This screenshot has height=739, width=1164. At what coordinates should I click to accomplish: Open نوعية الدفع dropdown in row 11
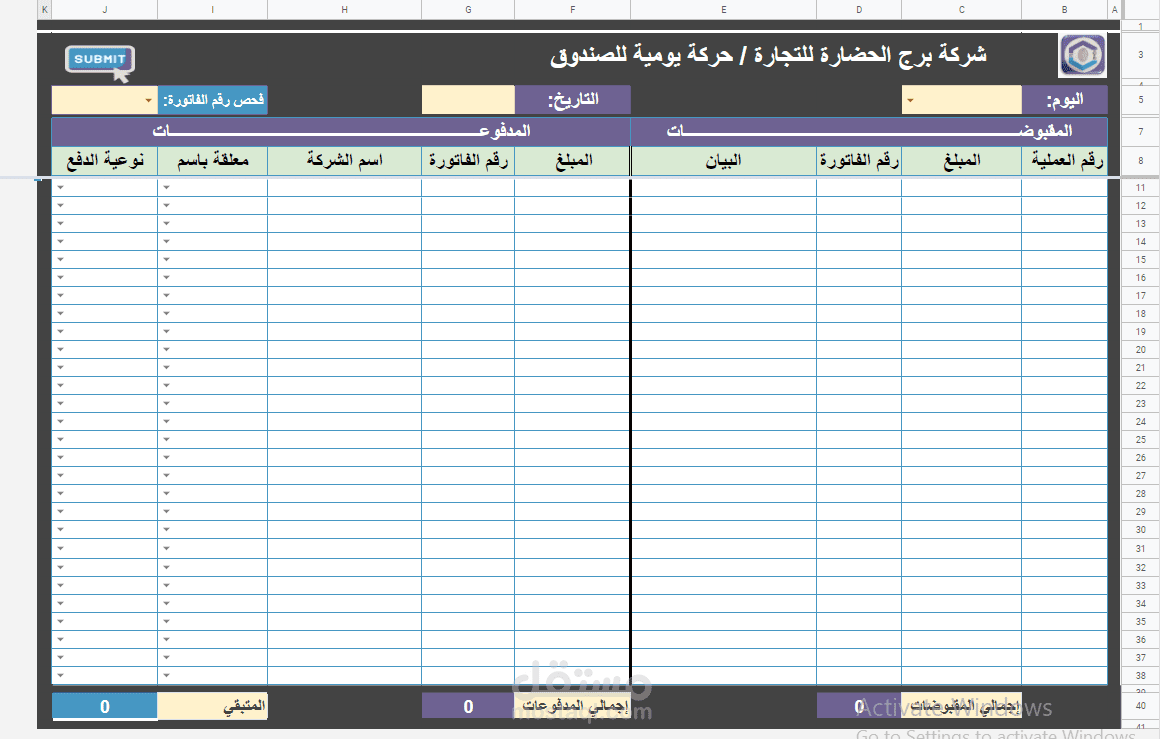60,187
